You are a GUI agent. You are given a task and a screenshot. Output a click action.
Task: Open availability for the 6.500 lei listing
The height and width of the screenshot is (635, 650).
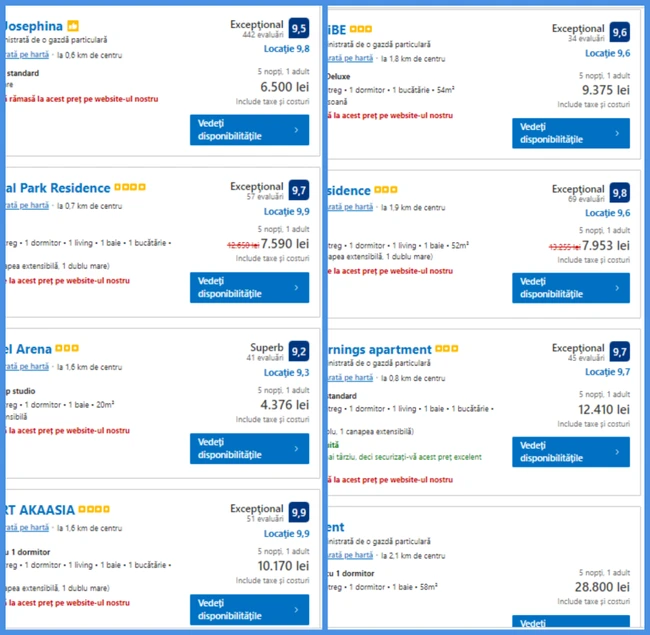(x=250, y=130)
